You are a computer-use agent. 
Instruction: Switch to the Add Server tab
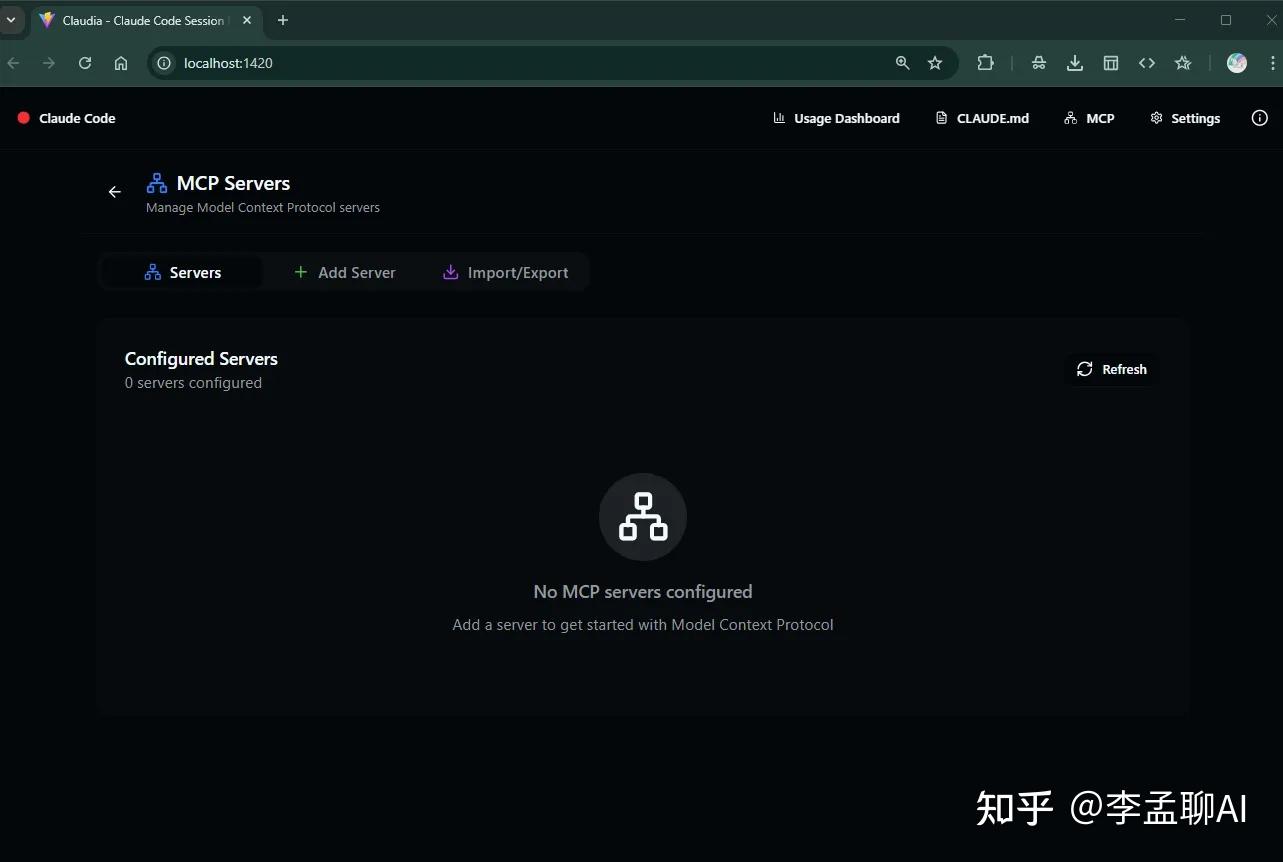click(x=345, y=271)
